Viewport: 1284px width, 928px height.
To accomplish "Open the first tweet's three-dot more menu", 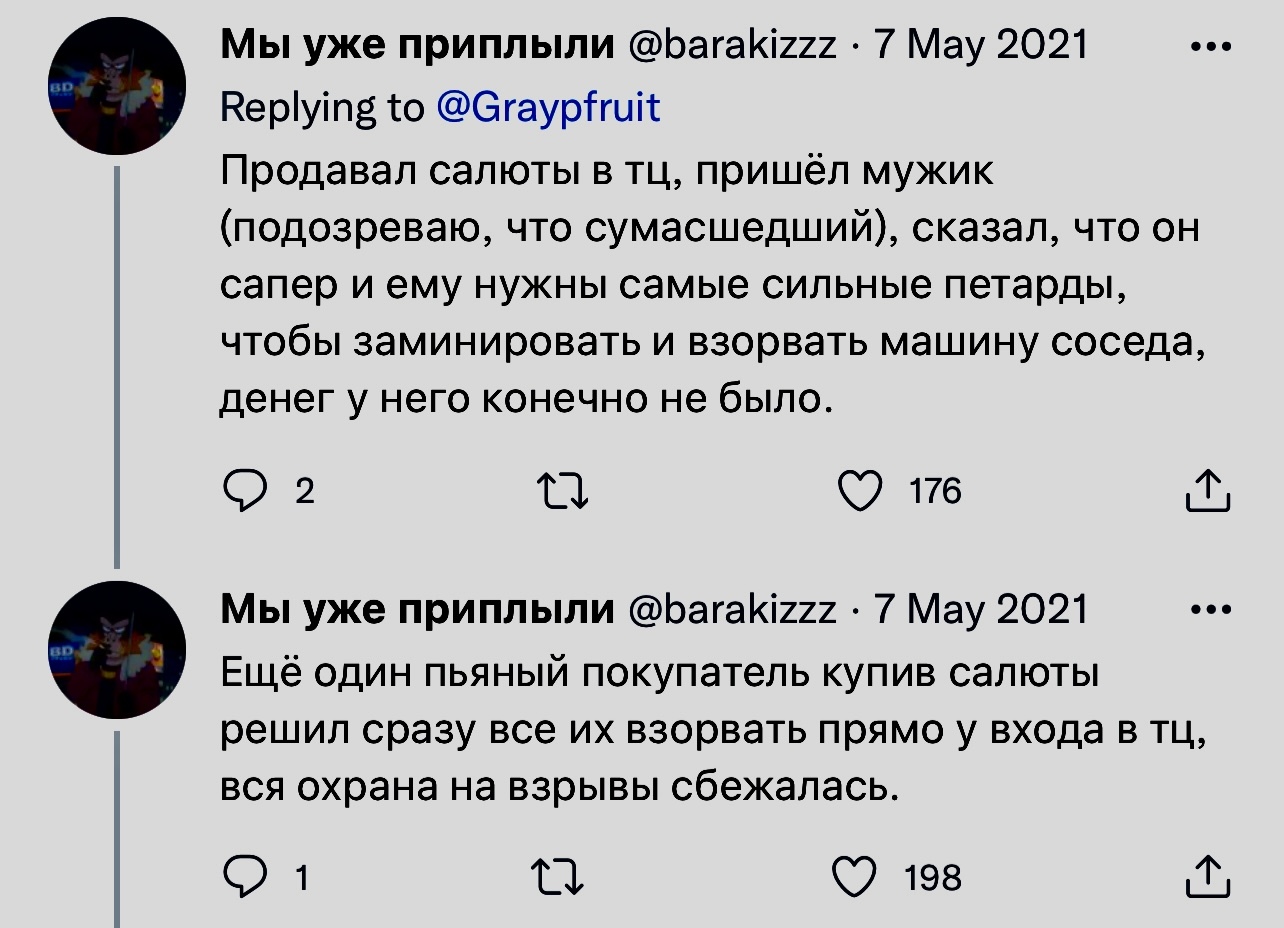I will (x=1212, y=48).
